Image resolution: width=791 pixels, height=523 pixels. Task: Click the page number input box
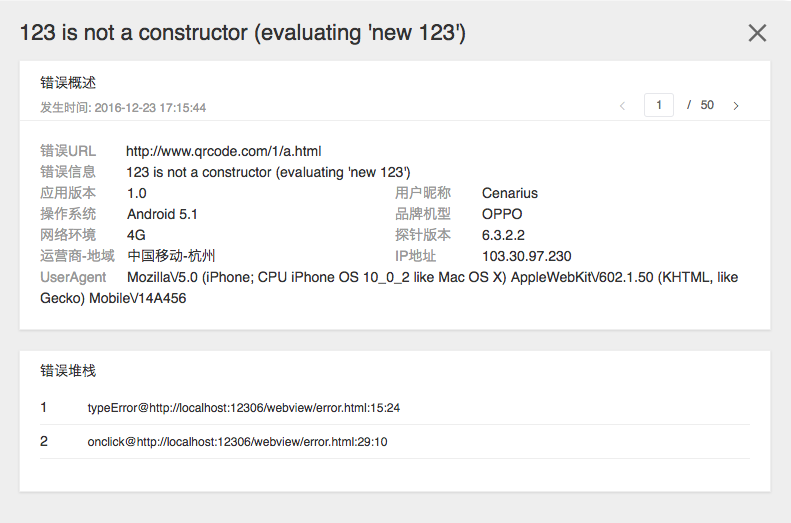pos(658,105)
